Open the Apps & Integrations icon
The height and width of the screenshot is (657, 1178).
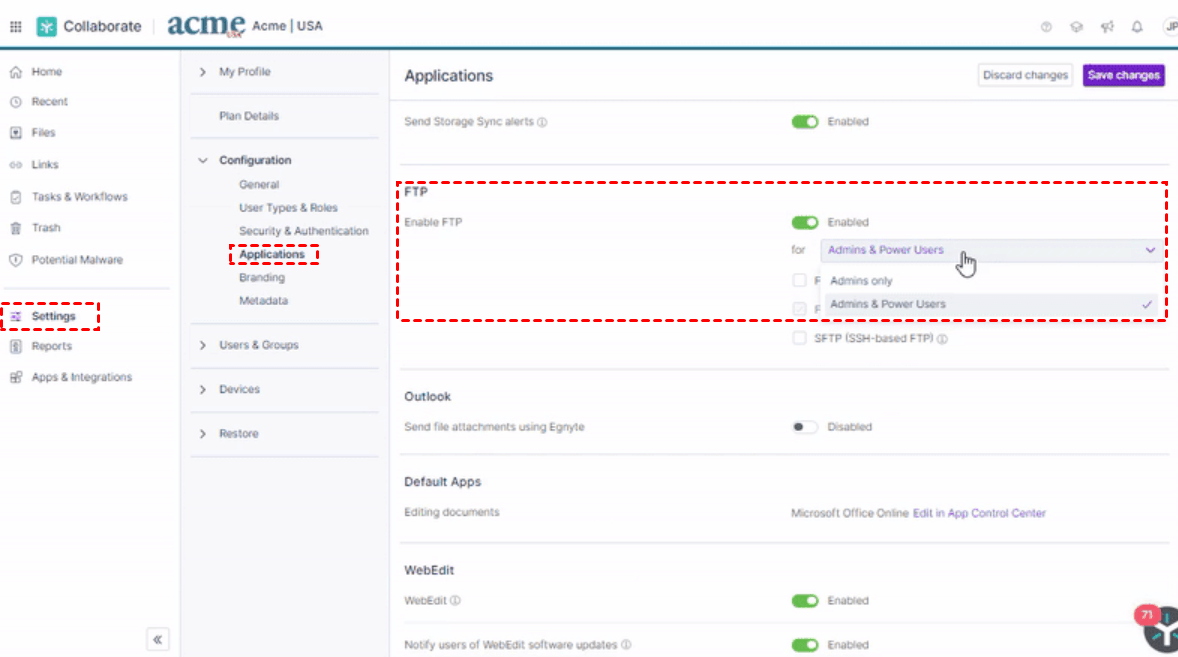point(16,378)
